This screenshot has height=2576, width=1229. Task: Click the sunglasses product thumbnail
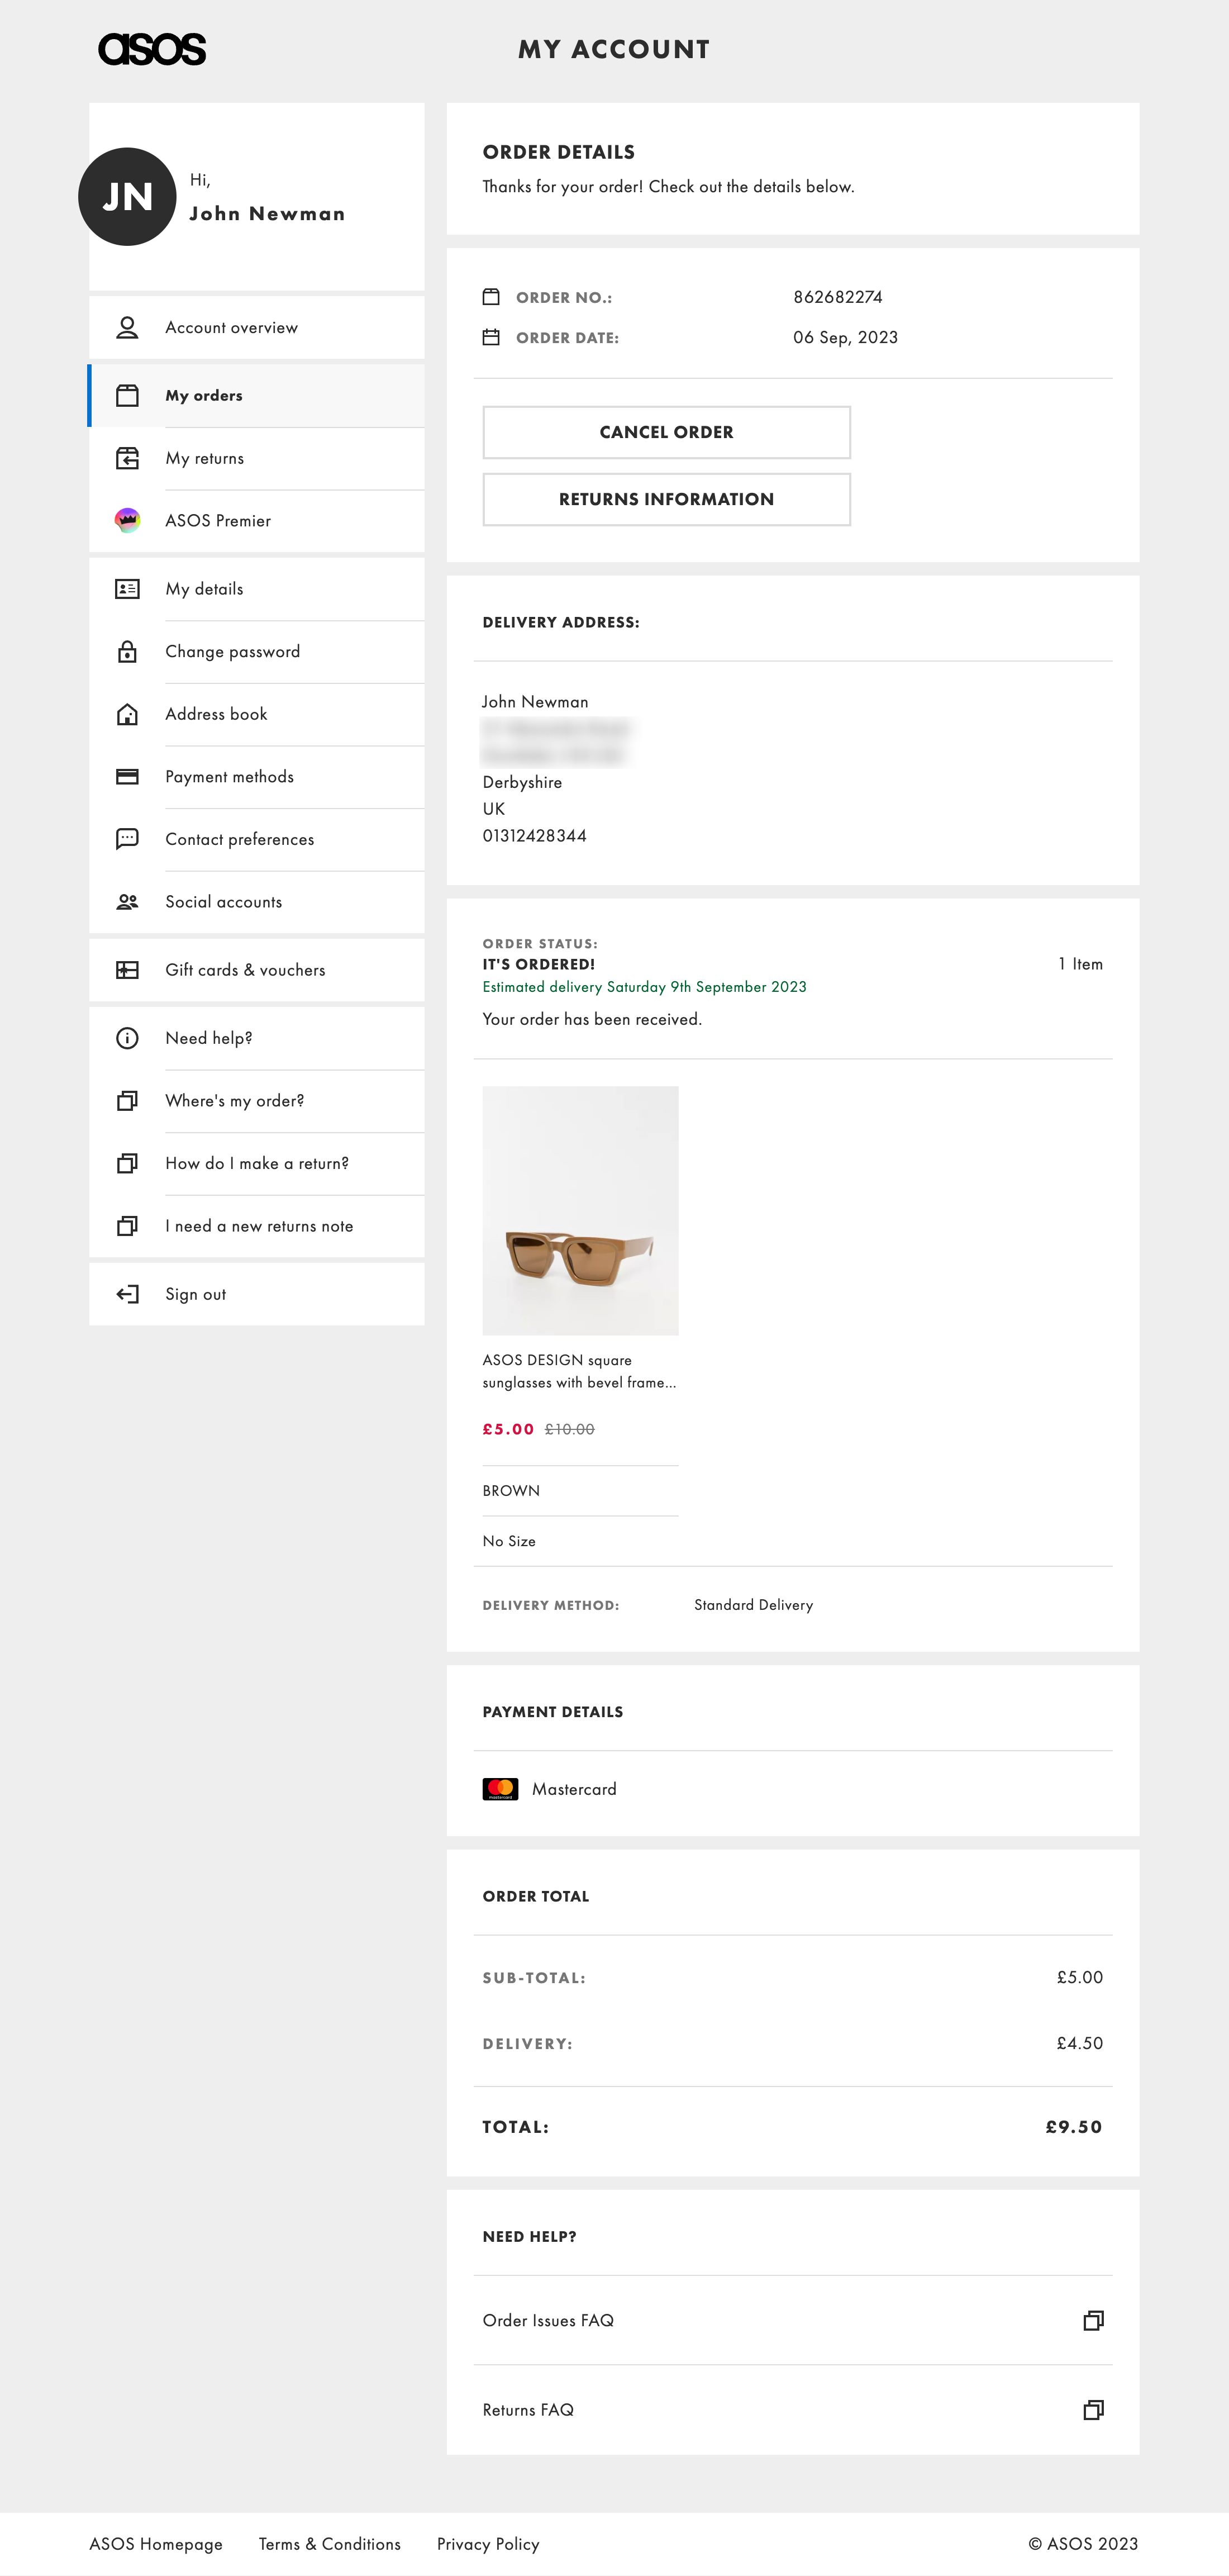click(580, 1213)
